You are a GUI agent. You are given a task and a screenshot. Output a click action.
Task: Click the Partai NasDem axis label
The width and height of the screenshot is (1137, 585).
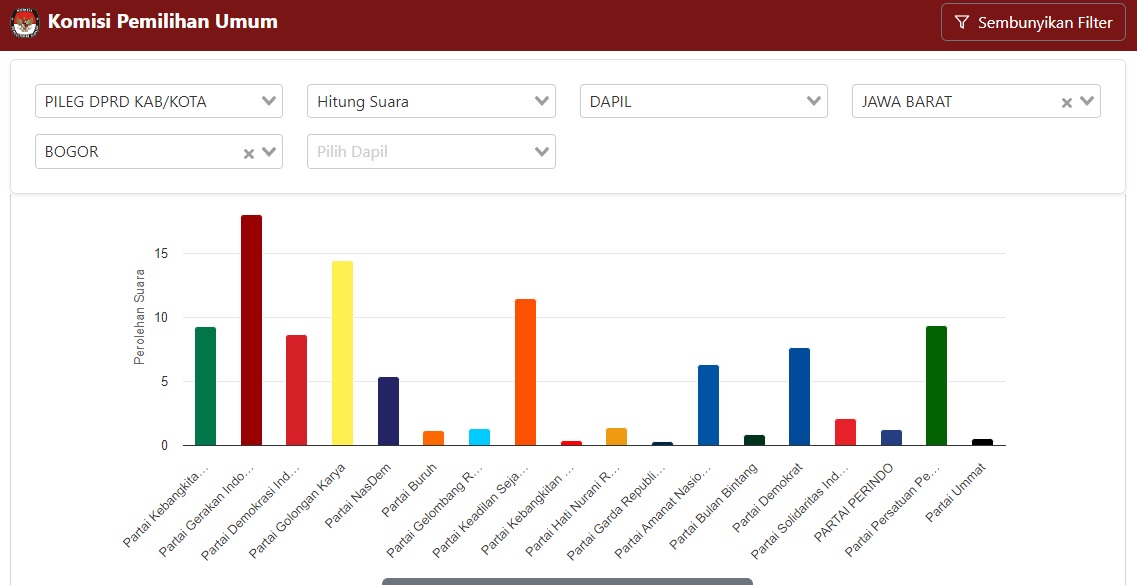[359, 494]
